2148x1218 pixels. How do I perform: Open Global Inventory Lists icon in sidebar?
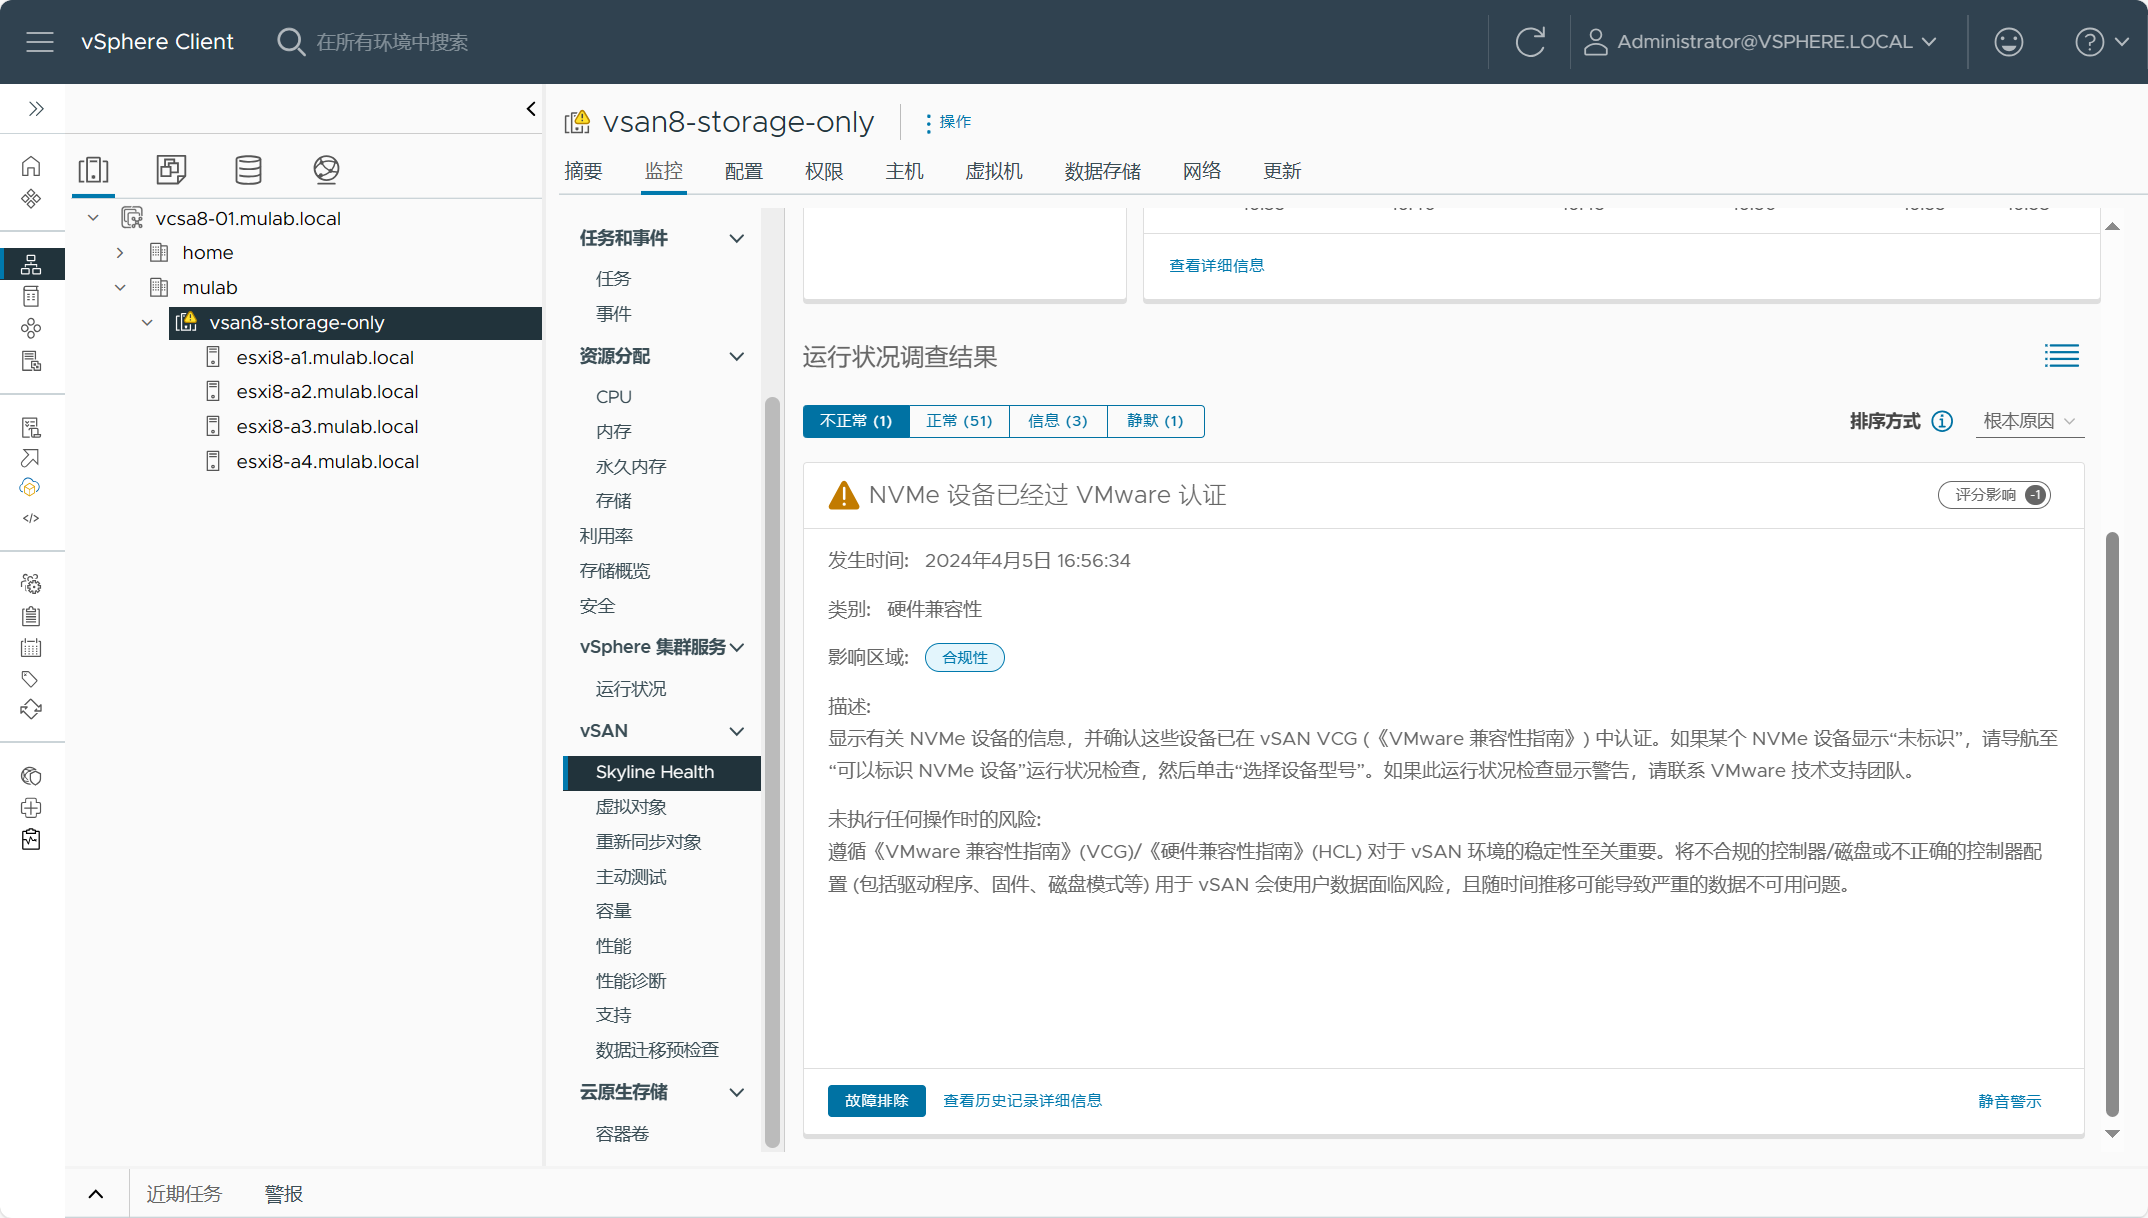tap(31, 361)
